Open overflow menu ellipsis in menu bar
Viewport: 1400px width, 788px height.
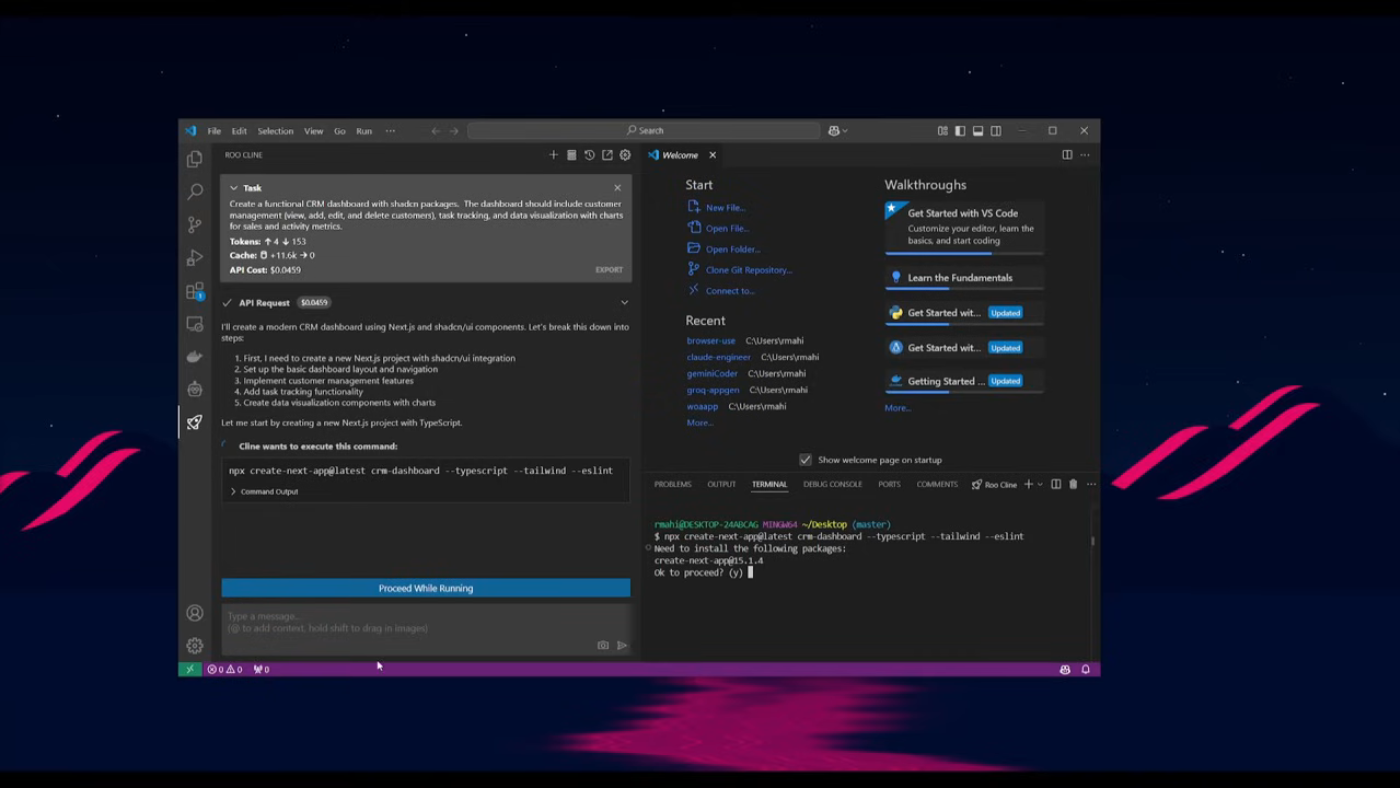click(390, 131)
